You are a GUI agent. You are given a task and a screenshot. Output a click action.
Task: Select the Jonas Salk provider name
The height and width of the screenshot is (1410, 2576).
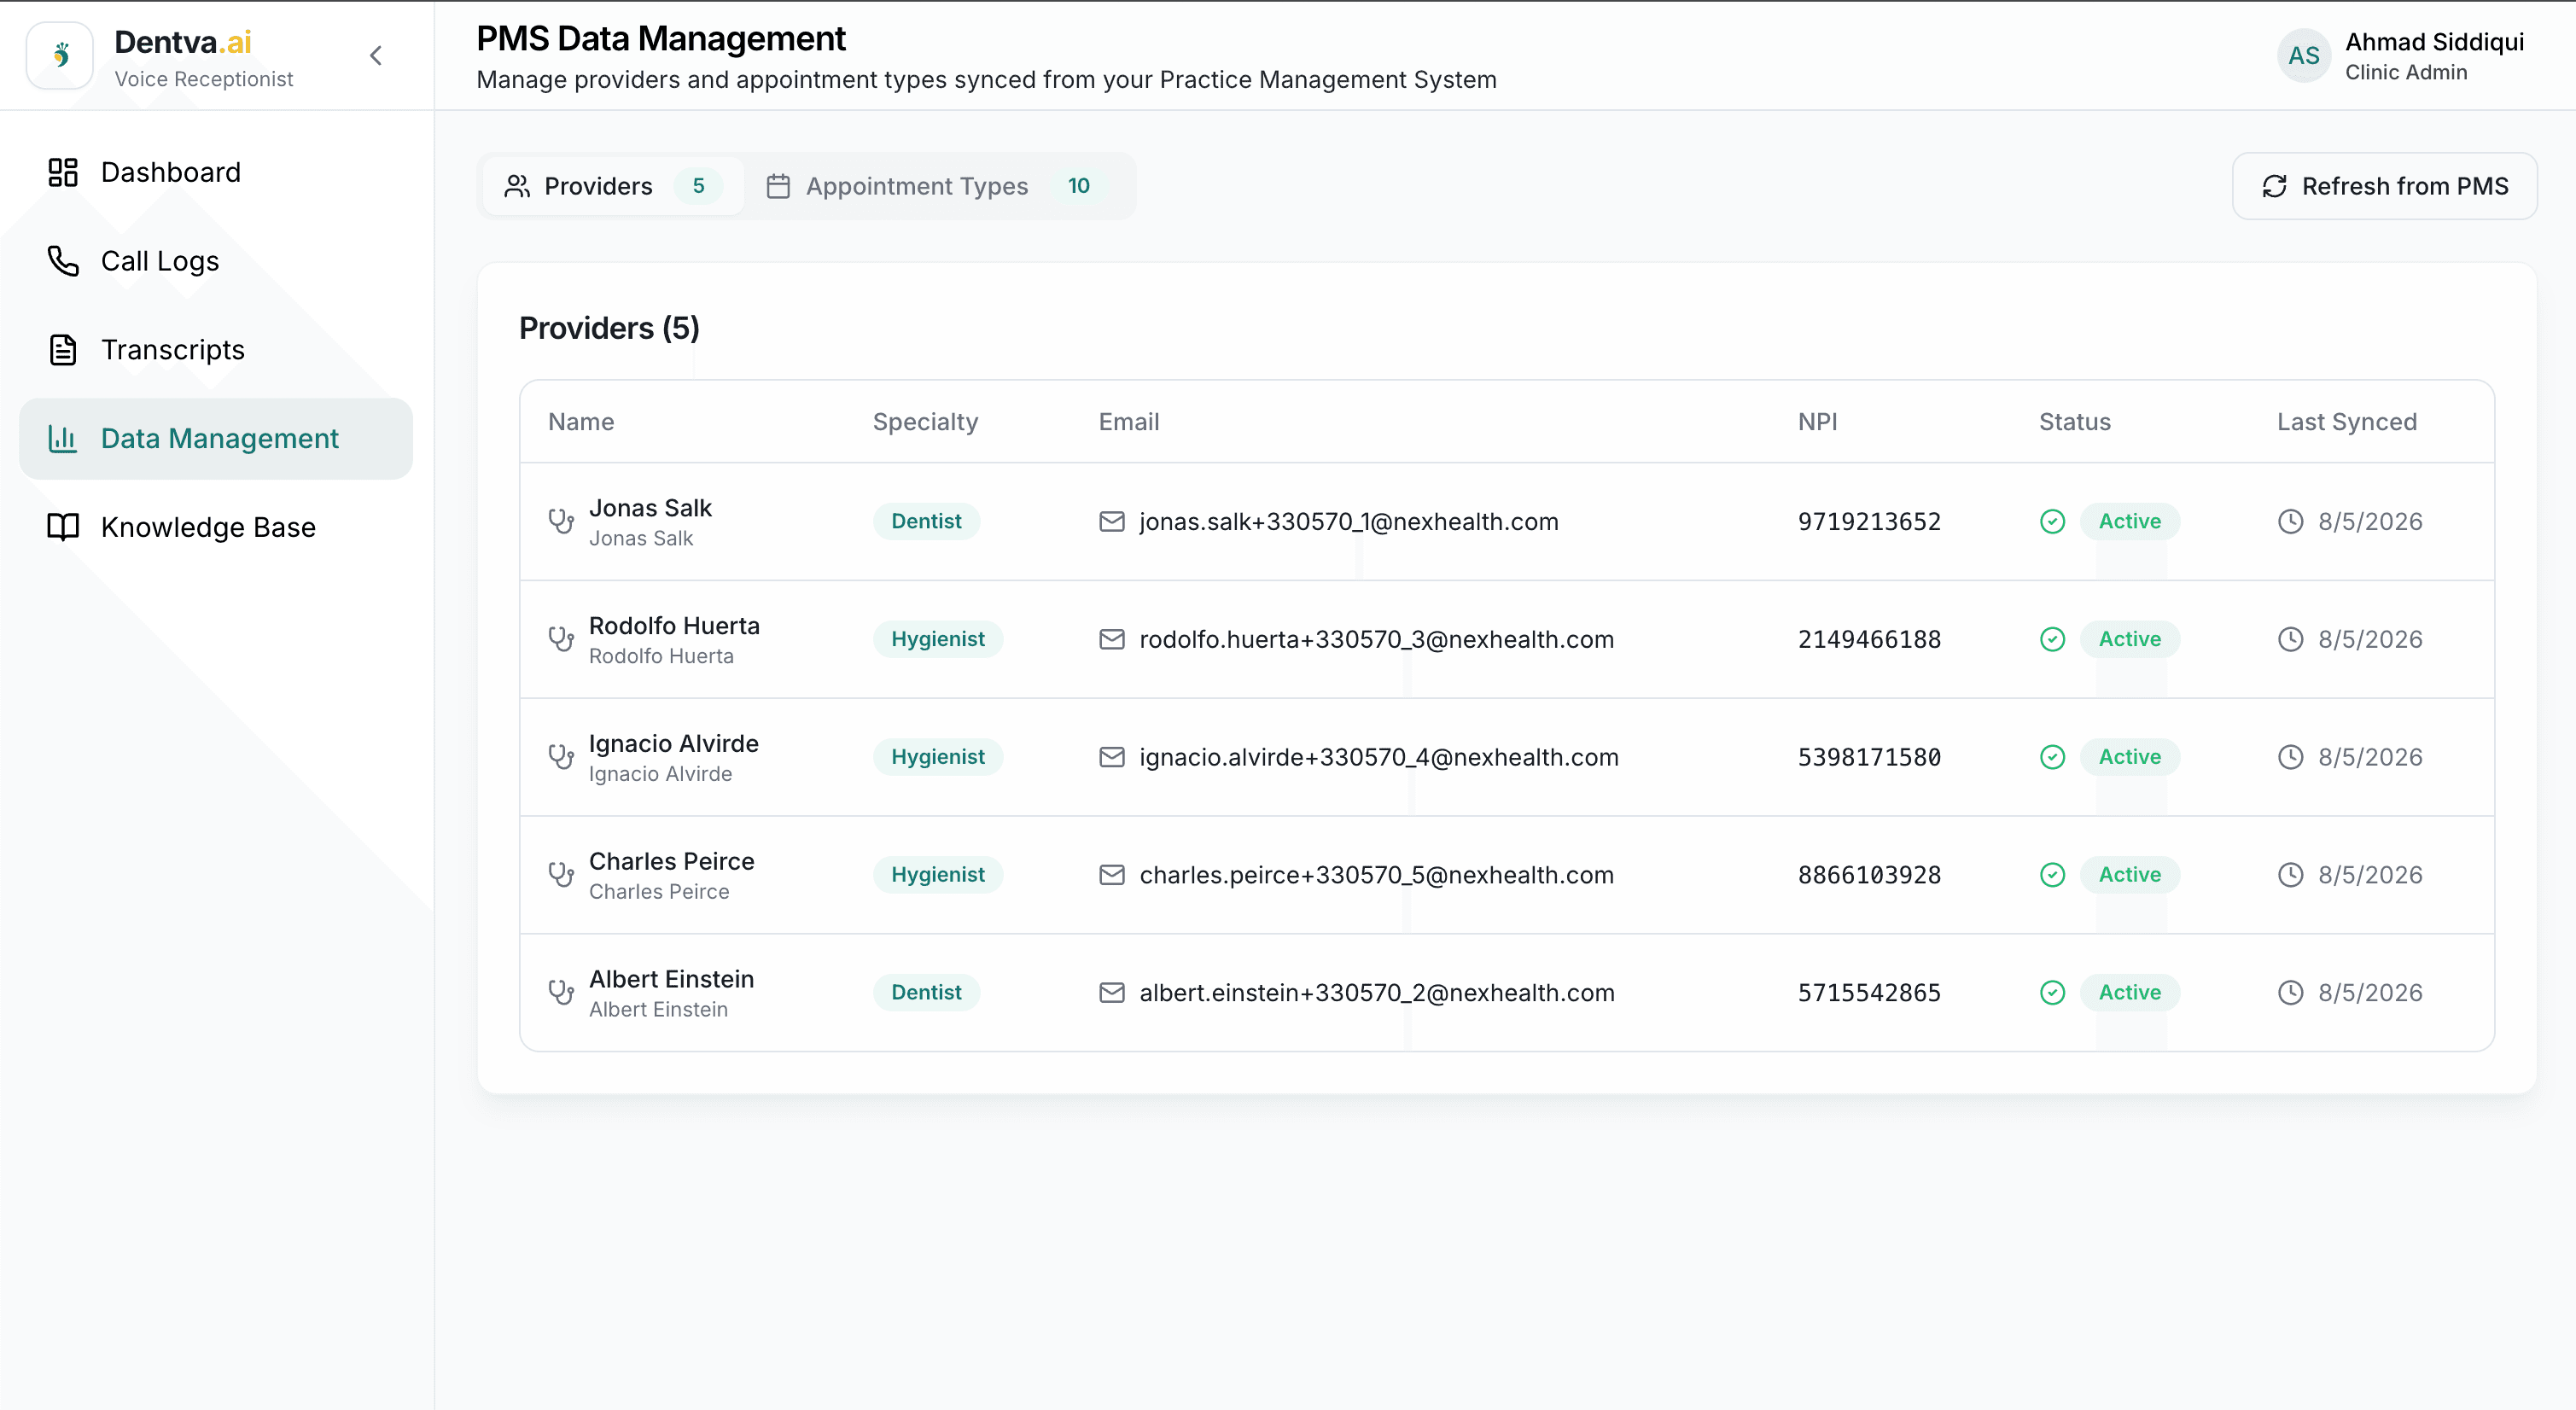click(x=650, y=508)
